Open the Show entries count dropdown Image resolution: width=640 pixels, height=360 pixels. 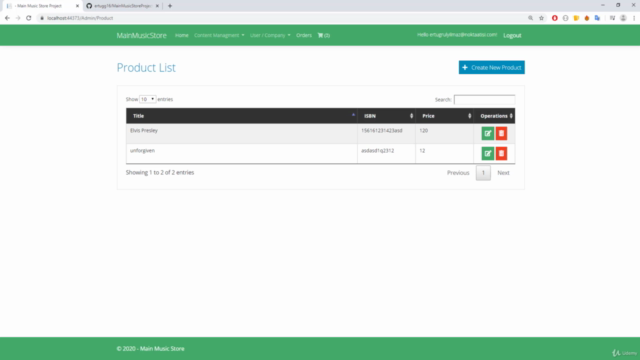[x=147, y=99]
